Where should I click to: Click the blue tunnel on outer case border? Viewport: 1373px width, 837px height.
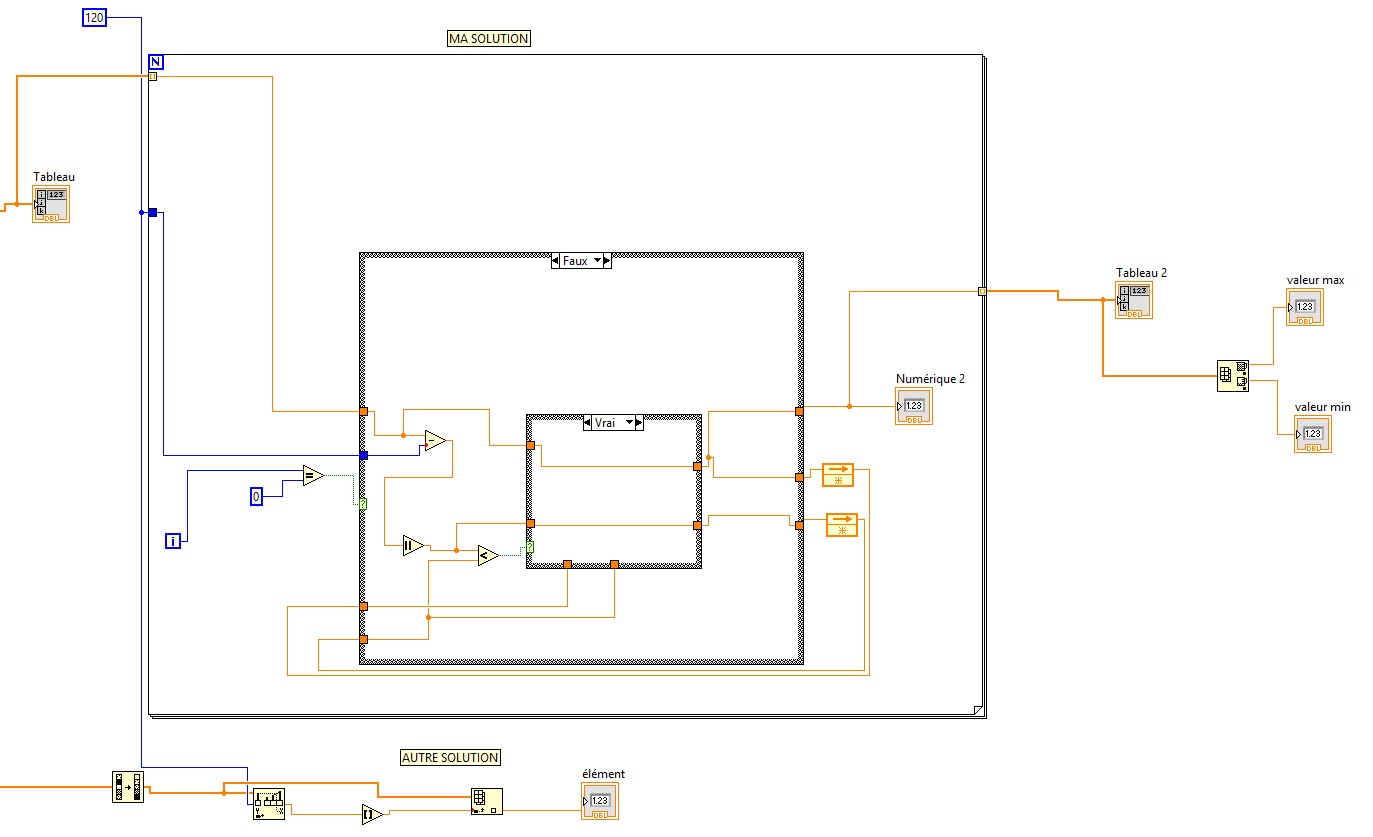point(363,455)
